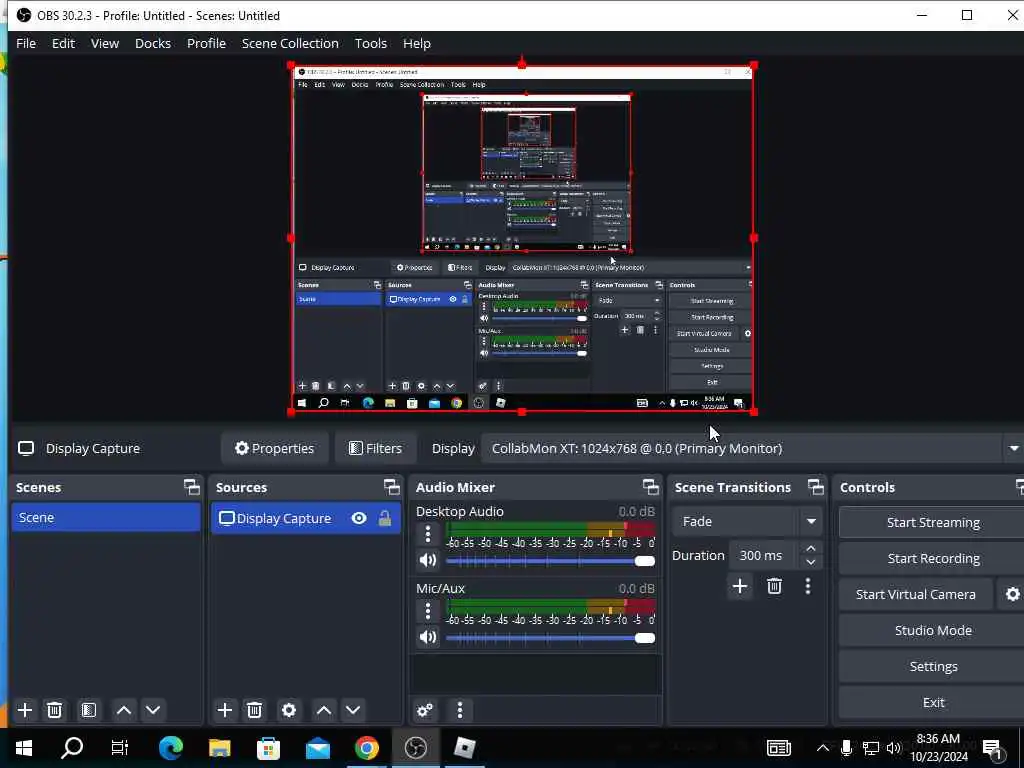Open the Tools menu

tap(370, 43)
